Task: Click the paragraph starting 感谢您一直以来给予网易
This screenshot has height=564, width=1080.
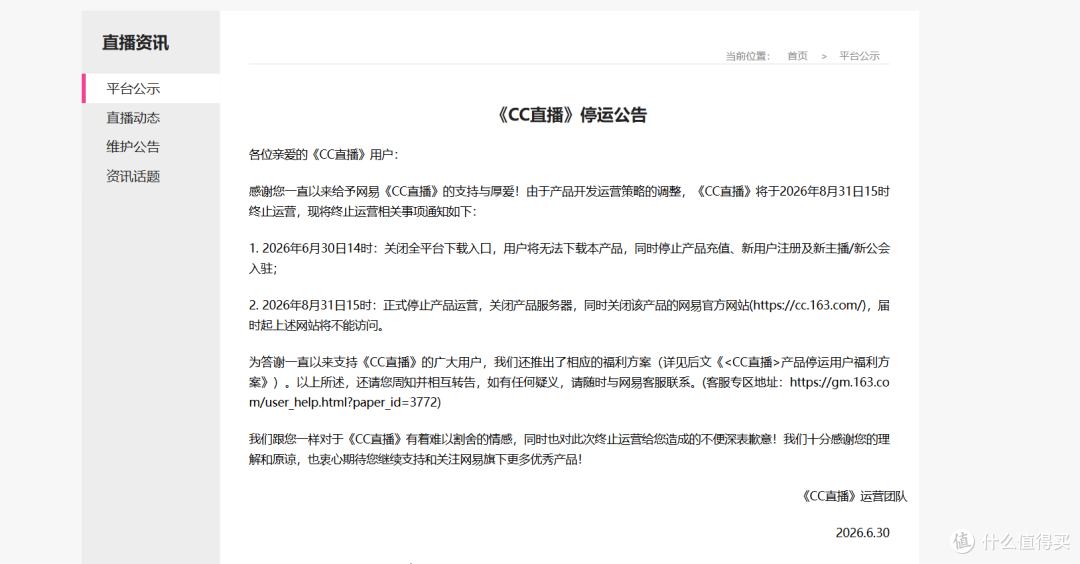Action: (569, 201)
